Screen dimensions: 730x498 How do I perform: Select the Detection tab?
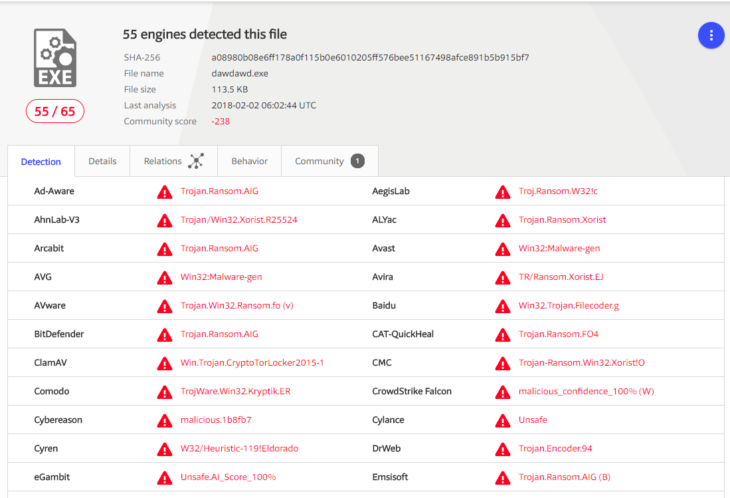click(x=41, y=162)
